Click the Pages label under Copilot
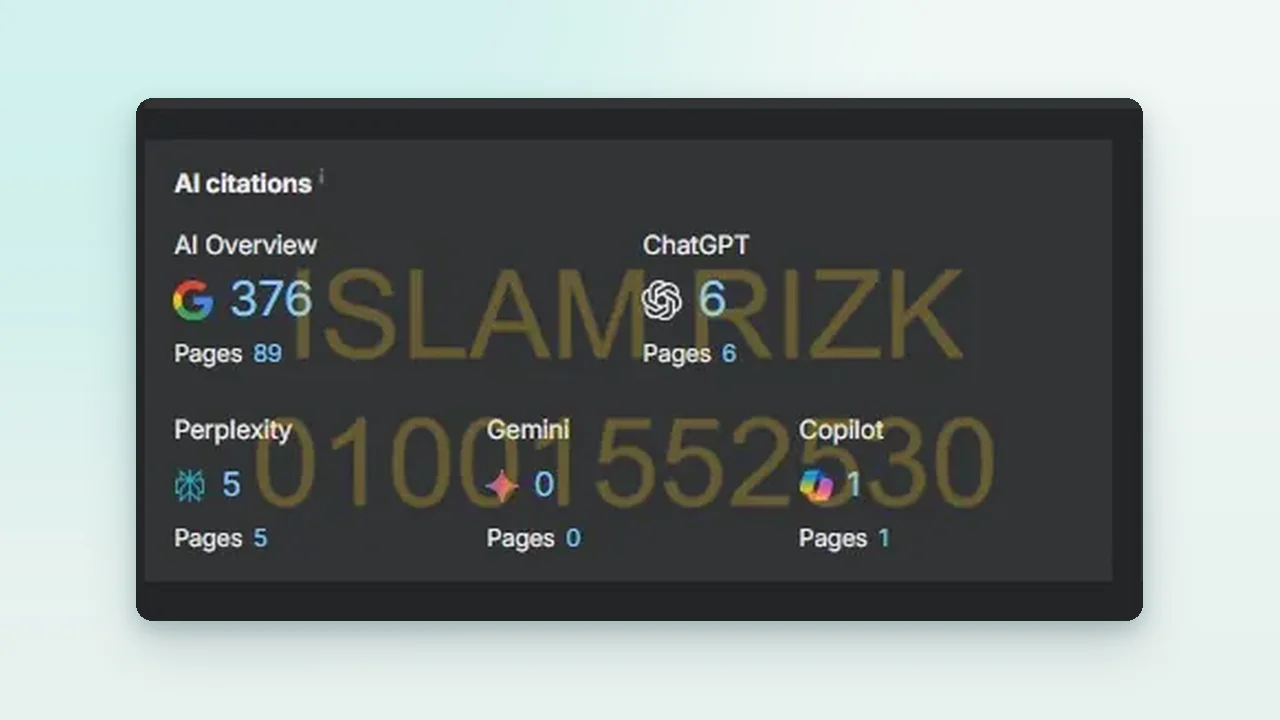Image resolution: width=1280 pixels, height=720 pixels. click(x=833, y=539)
